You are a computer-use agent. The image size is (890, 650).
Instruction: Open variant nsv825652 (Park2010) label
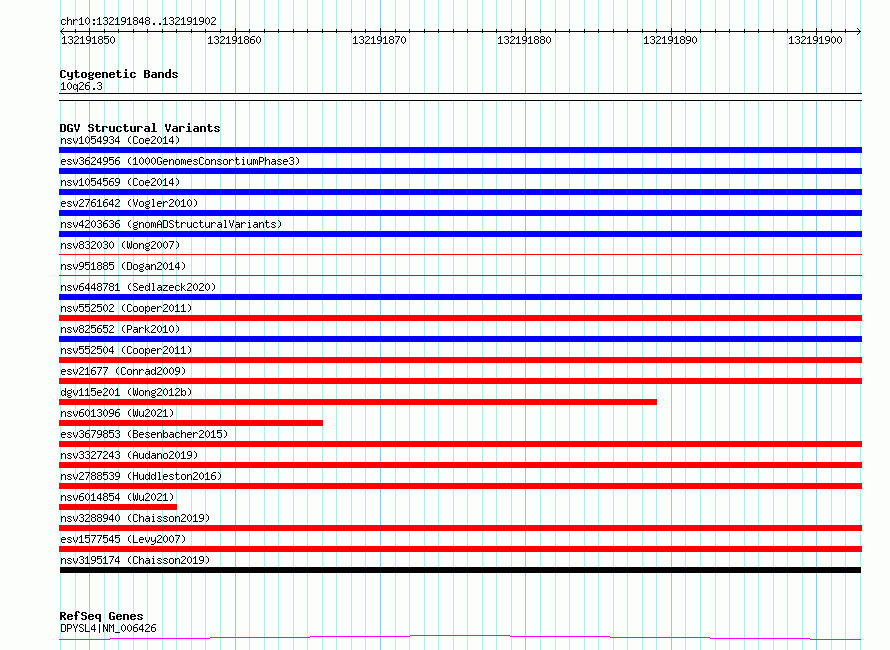point(120,329)
